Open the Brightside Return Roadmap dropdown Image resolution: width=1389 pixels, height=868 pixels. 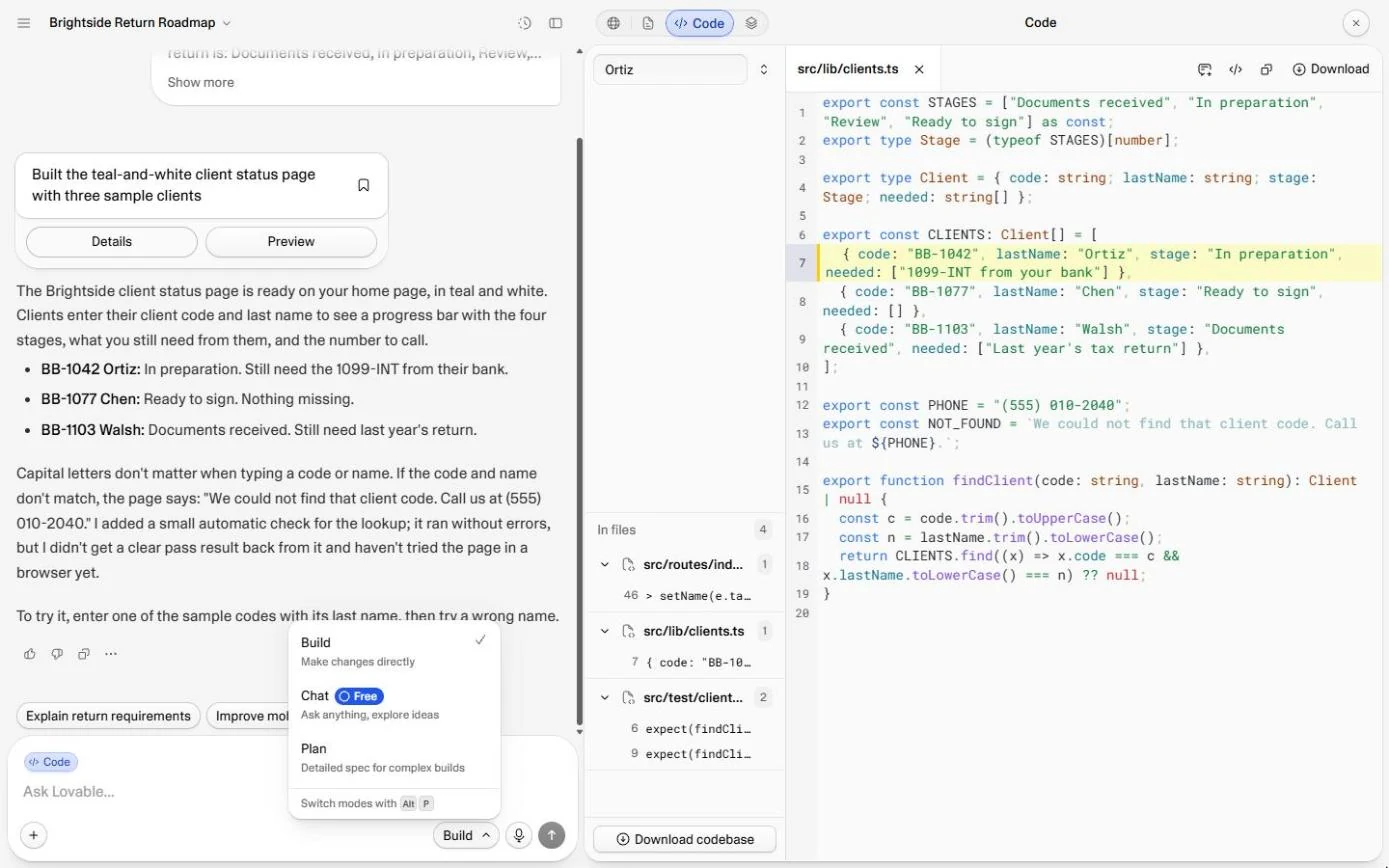(x=140, y=23)
